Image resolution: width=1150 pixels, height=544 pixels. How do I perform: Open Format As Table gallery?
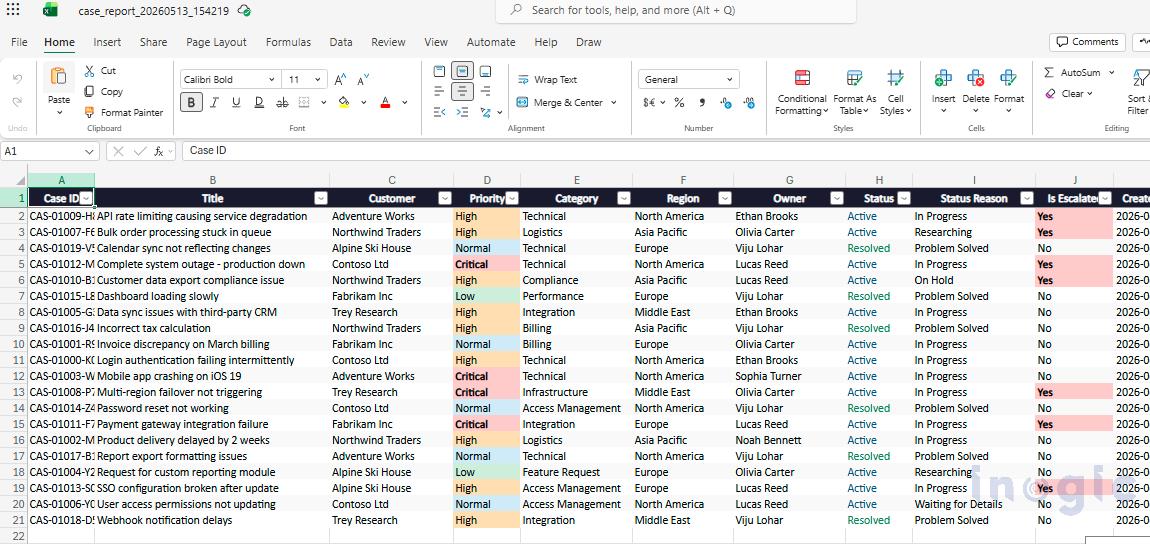(x=854, y=92)
